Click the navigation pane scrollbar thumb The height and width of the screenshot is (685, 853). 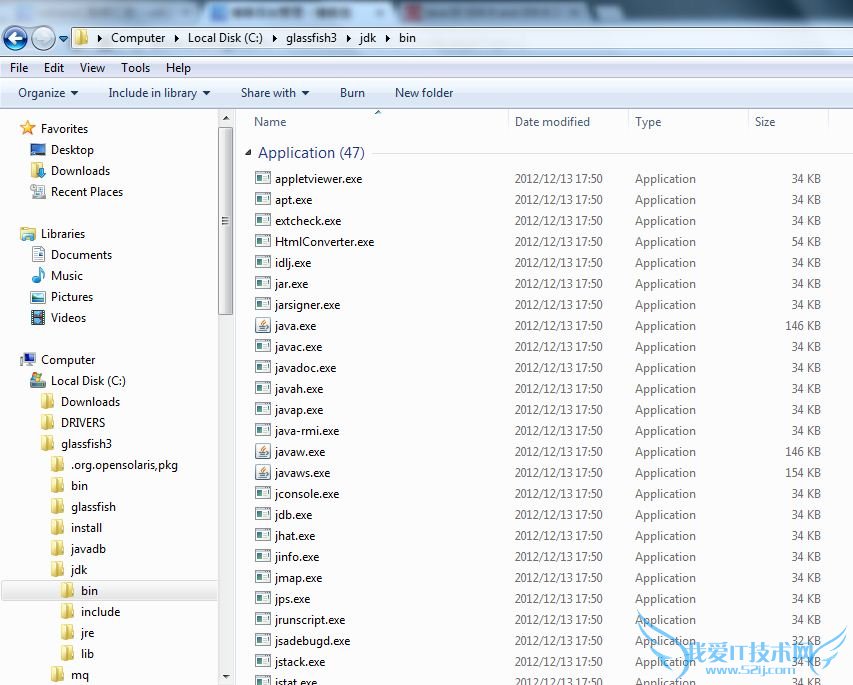click(226, 221)
